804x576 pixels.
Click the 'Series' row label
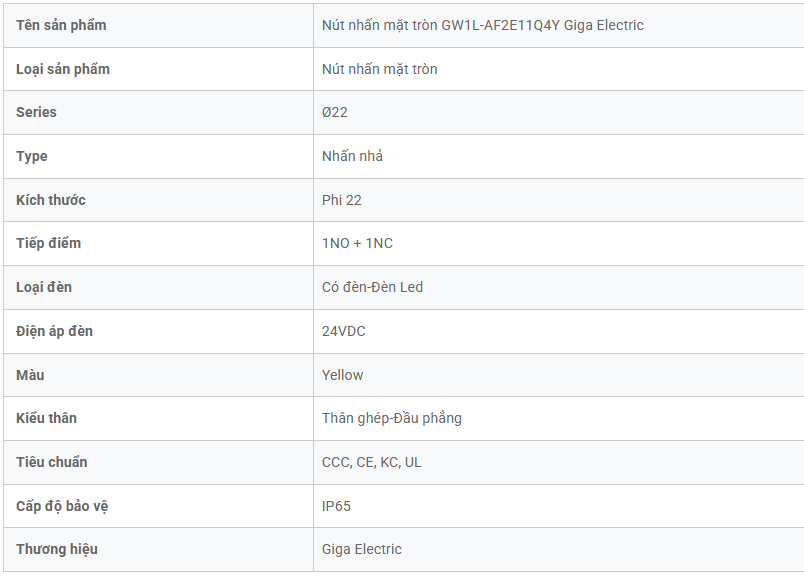pyautogui.click(x=36, y=112)
